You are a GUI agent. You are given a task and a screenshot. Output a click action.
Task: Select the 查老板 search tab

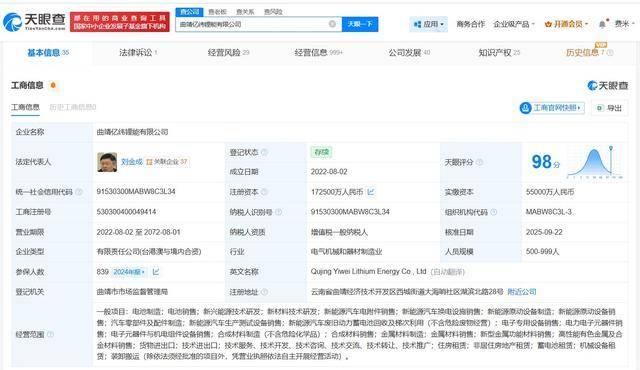point(217,12)
